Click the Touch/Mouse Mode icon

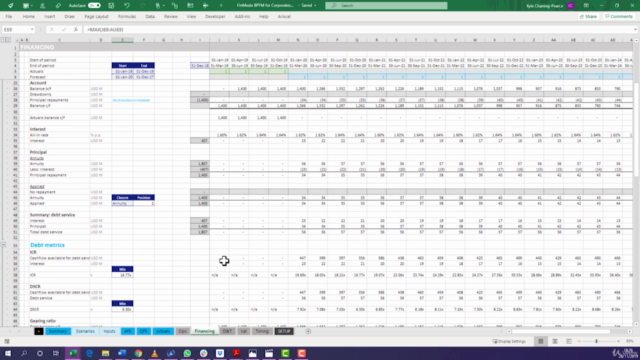click(x=158, y=6)
